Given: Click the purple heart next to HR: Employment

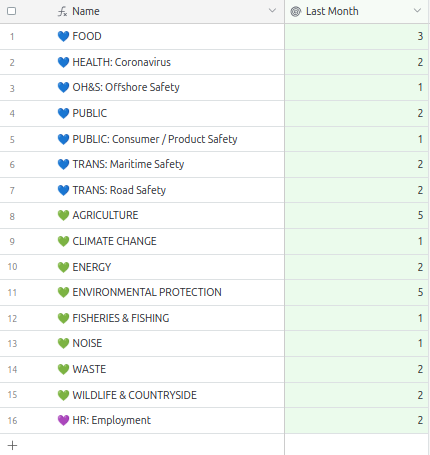Looking at the screenshot, I should [x=63, y=420].
